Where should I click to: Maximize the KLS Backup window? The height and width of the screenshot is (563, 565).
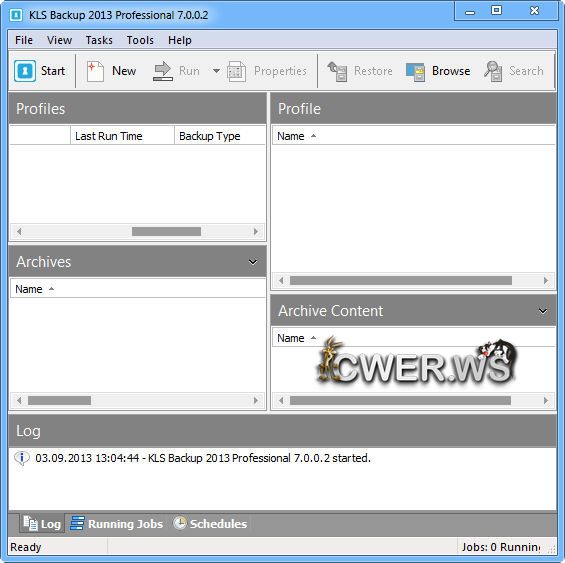[496, 10]
